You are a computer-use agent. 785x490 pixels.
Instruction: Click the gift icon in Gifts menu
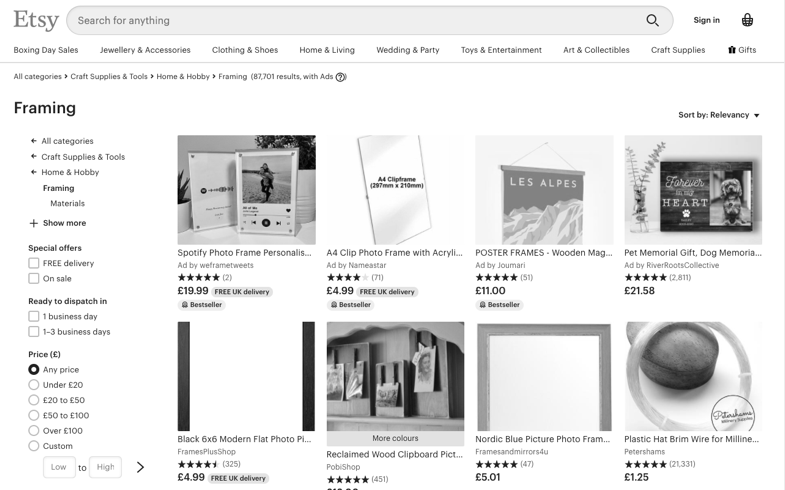pos(732,50)
